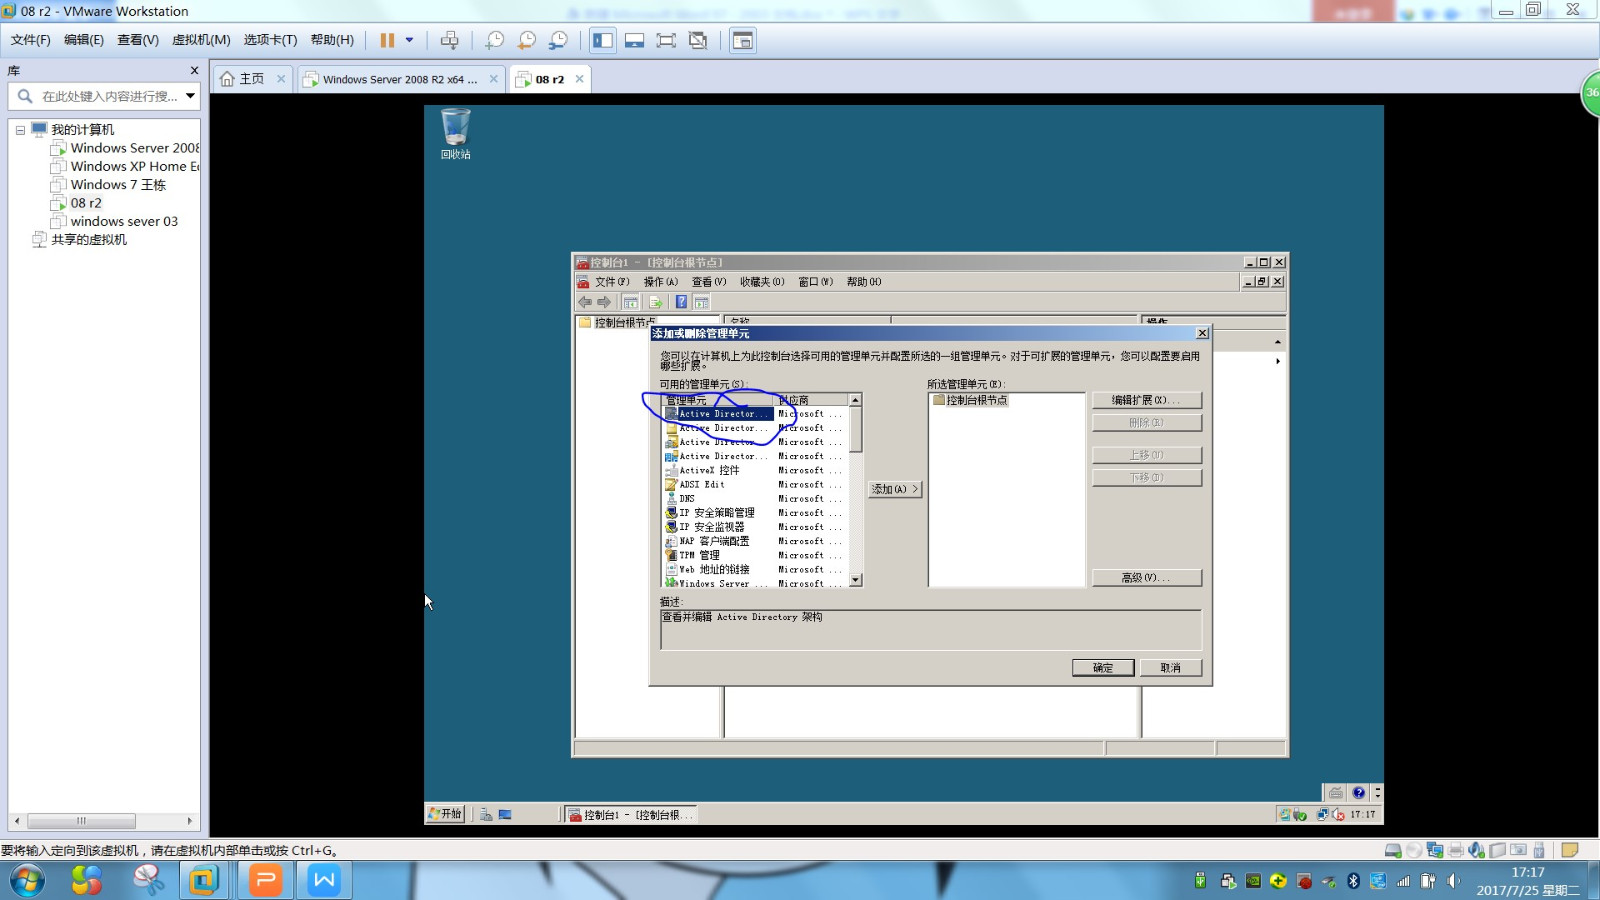The width and height of the screenshot is (1600, 900).
Task: Collapse the 我的计算机 tree node
Action: (x=20, y=130)
